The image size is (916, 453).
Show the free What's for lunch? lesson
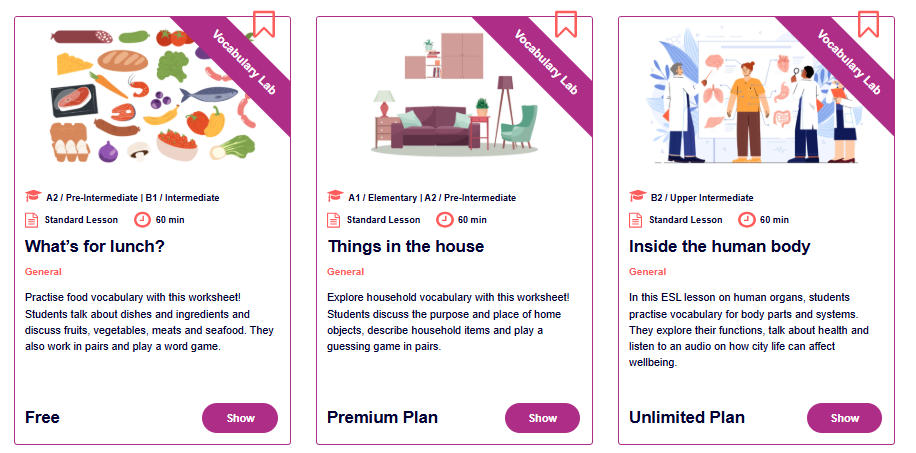pos(240,418)
